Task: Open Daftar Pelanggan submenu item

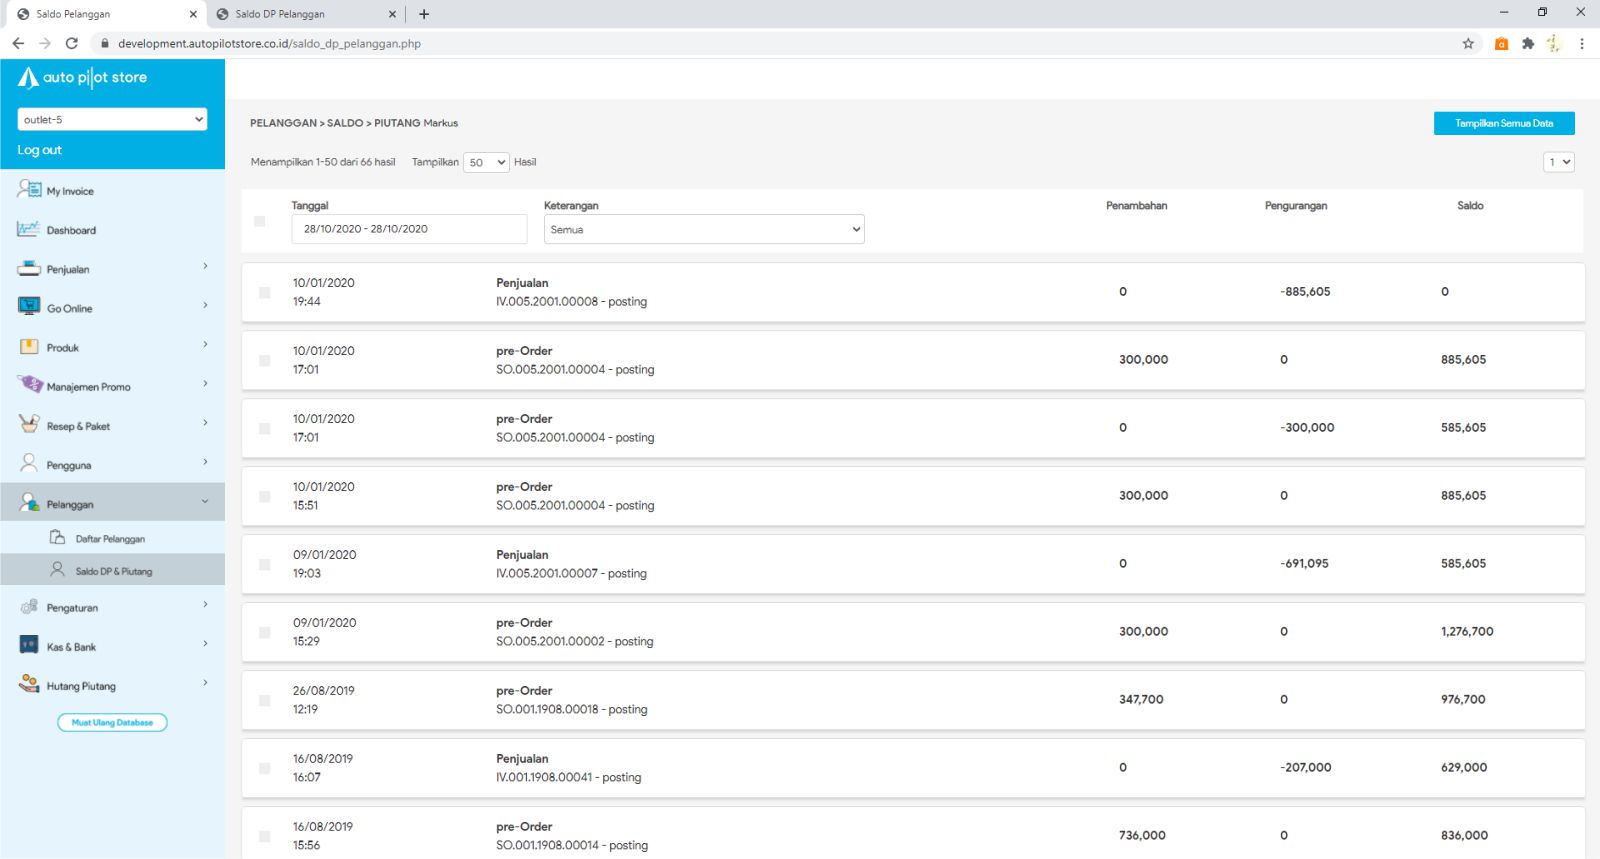Action: tap(110, 539)
